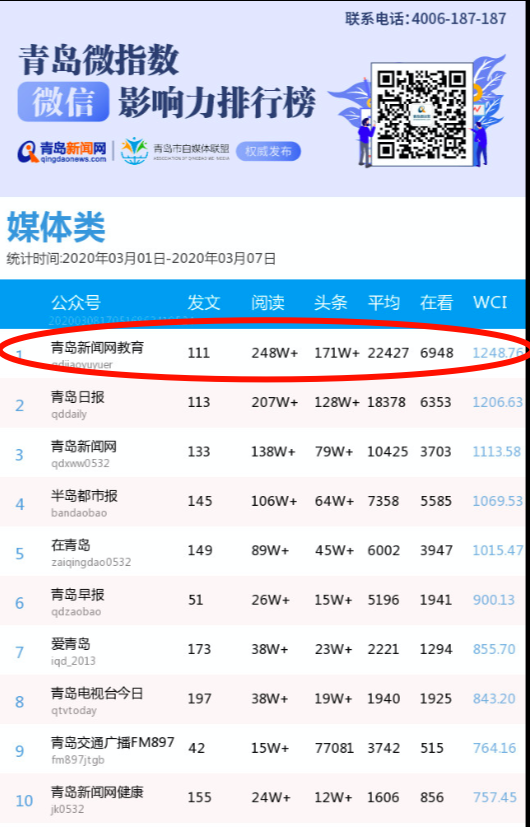Click rank number 10 in the list
The image size is (530, 827).
coord(24,801)
